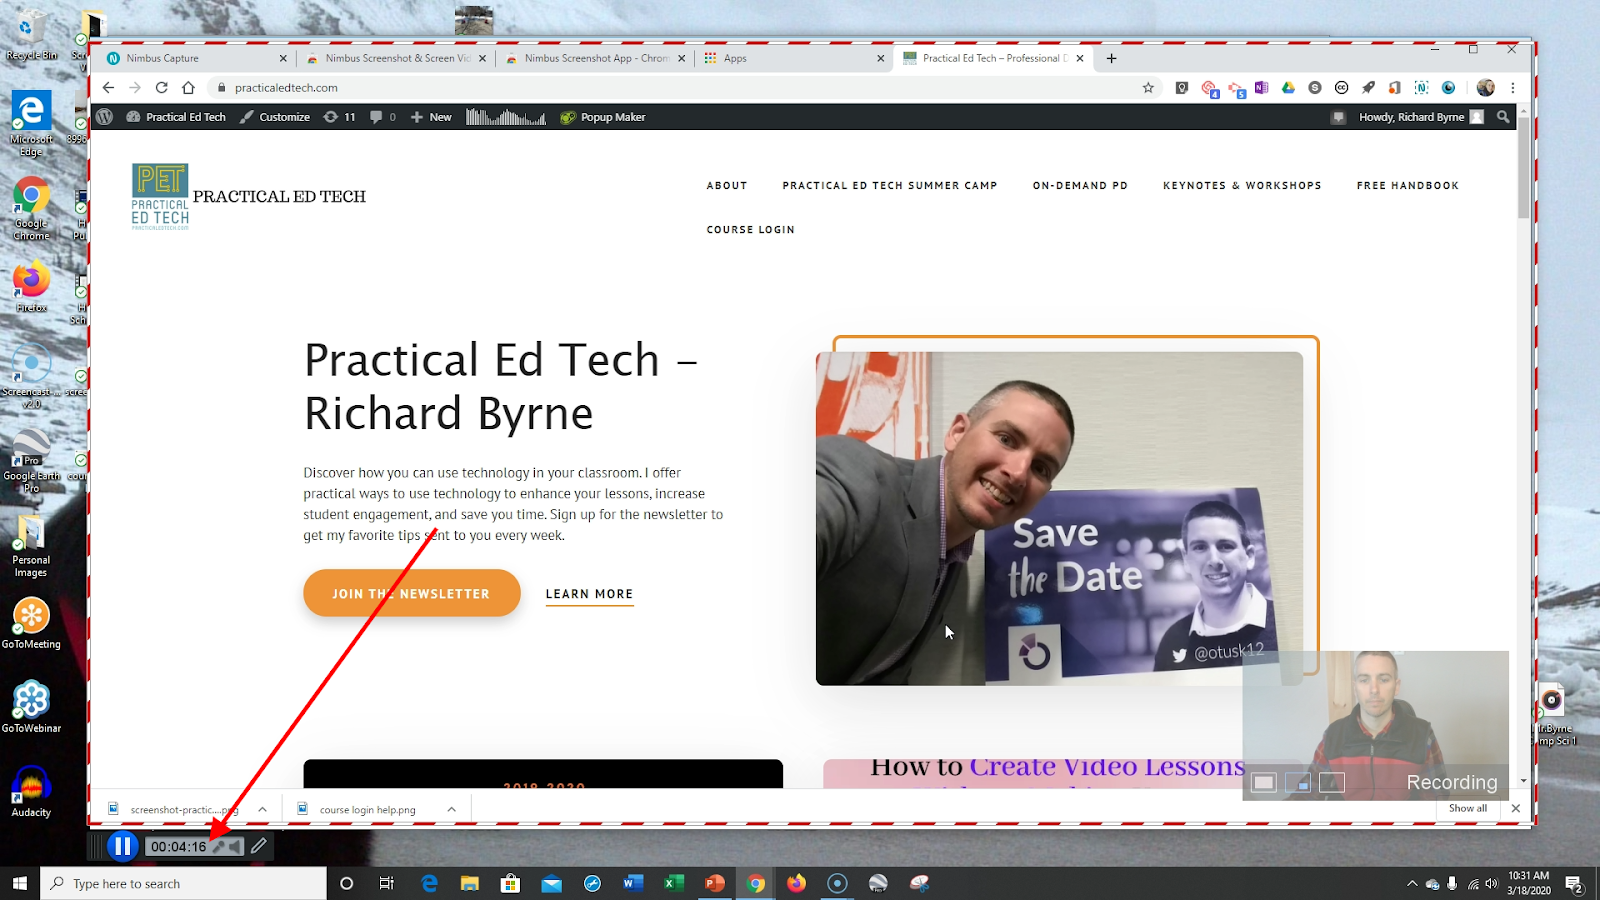1600x900 pixels.
Task: Open the WordPress Customize link
Action: click(275, 117)
